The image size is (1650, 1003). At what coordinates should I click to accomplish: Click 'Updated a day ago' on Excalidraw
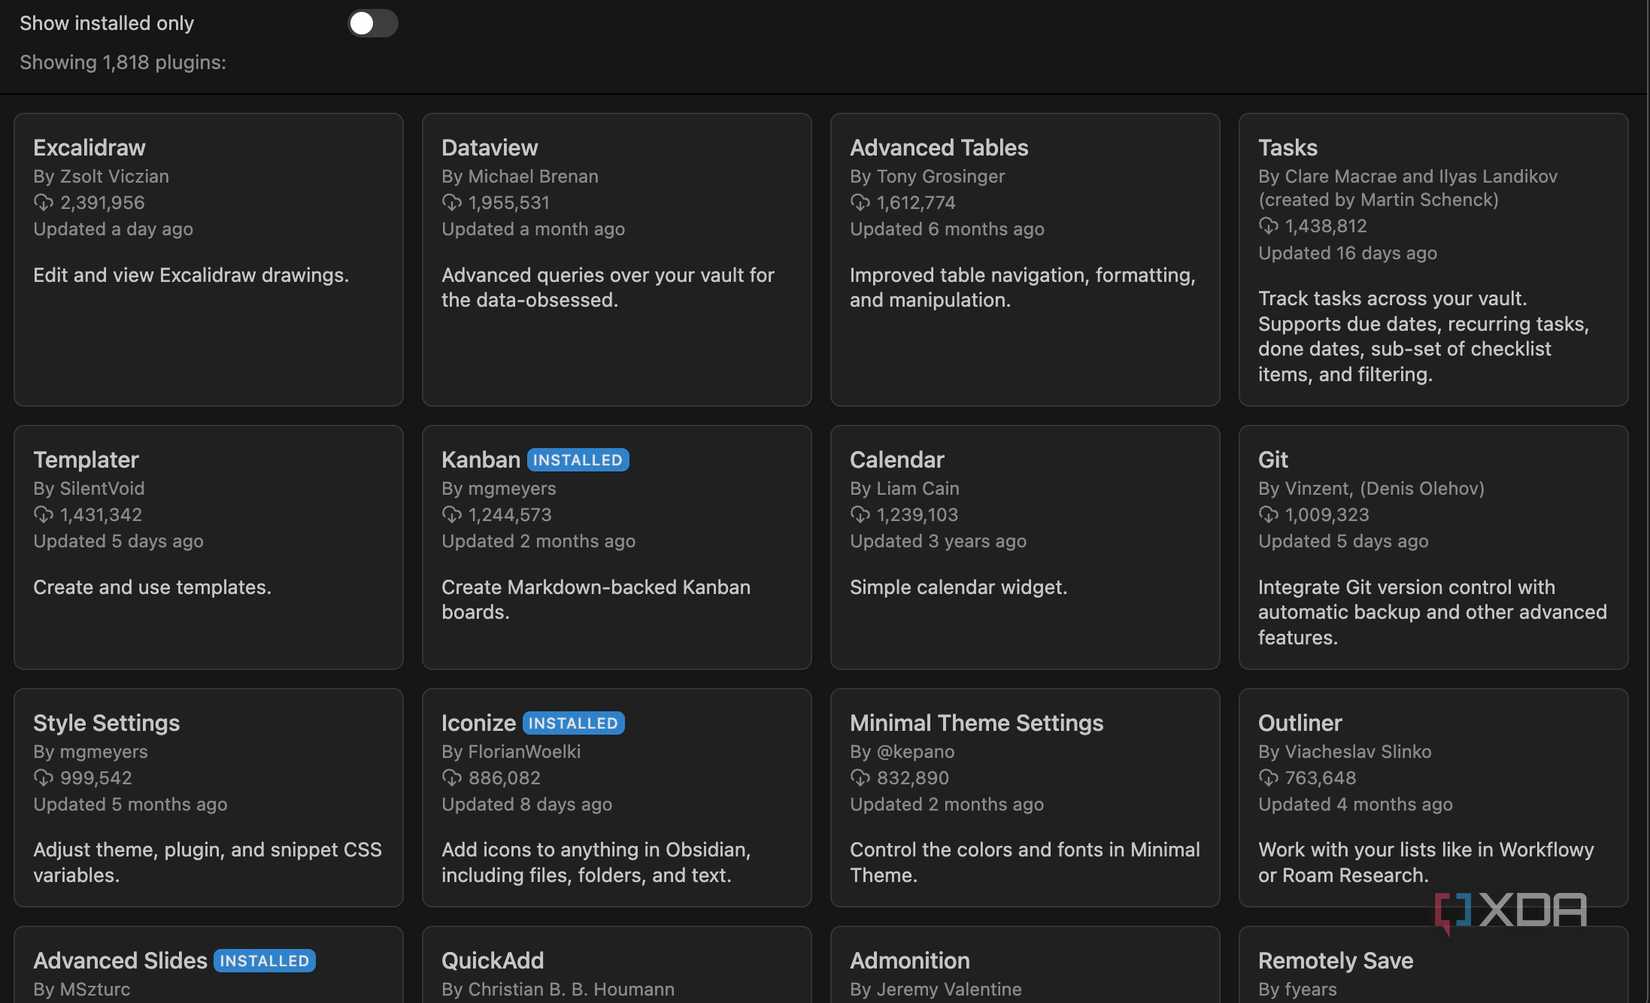click(113, 229)
